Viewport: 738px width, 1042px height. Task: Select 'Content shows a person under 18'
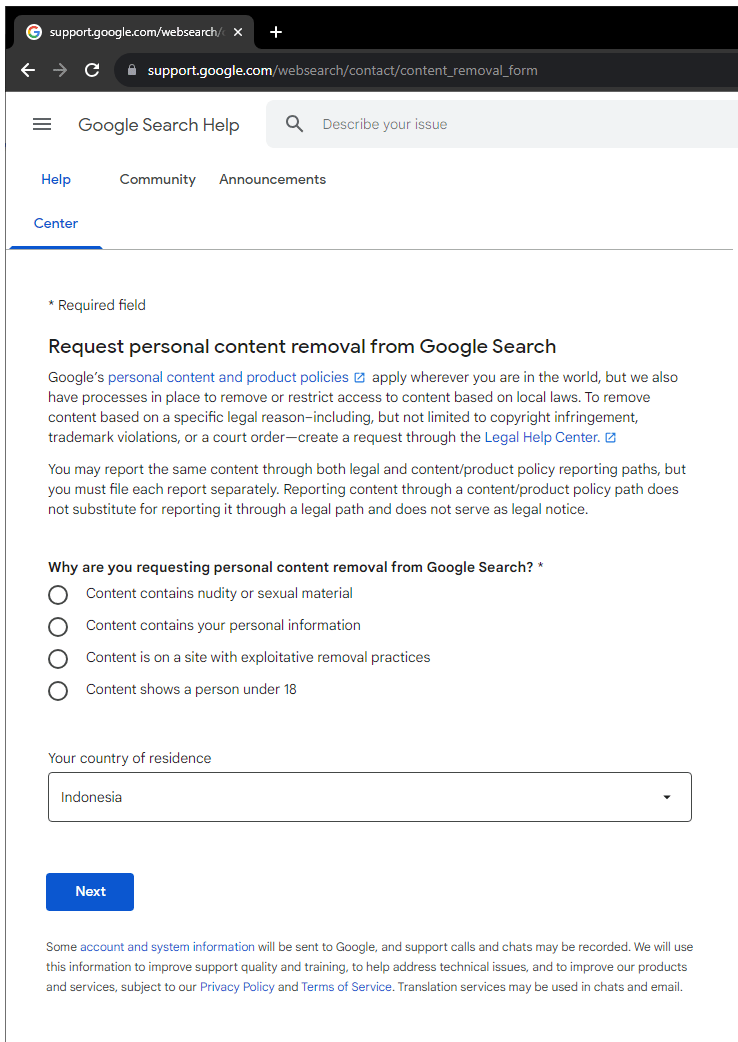pyautogui.click(x=57, y=690)
